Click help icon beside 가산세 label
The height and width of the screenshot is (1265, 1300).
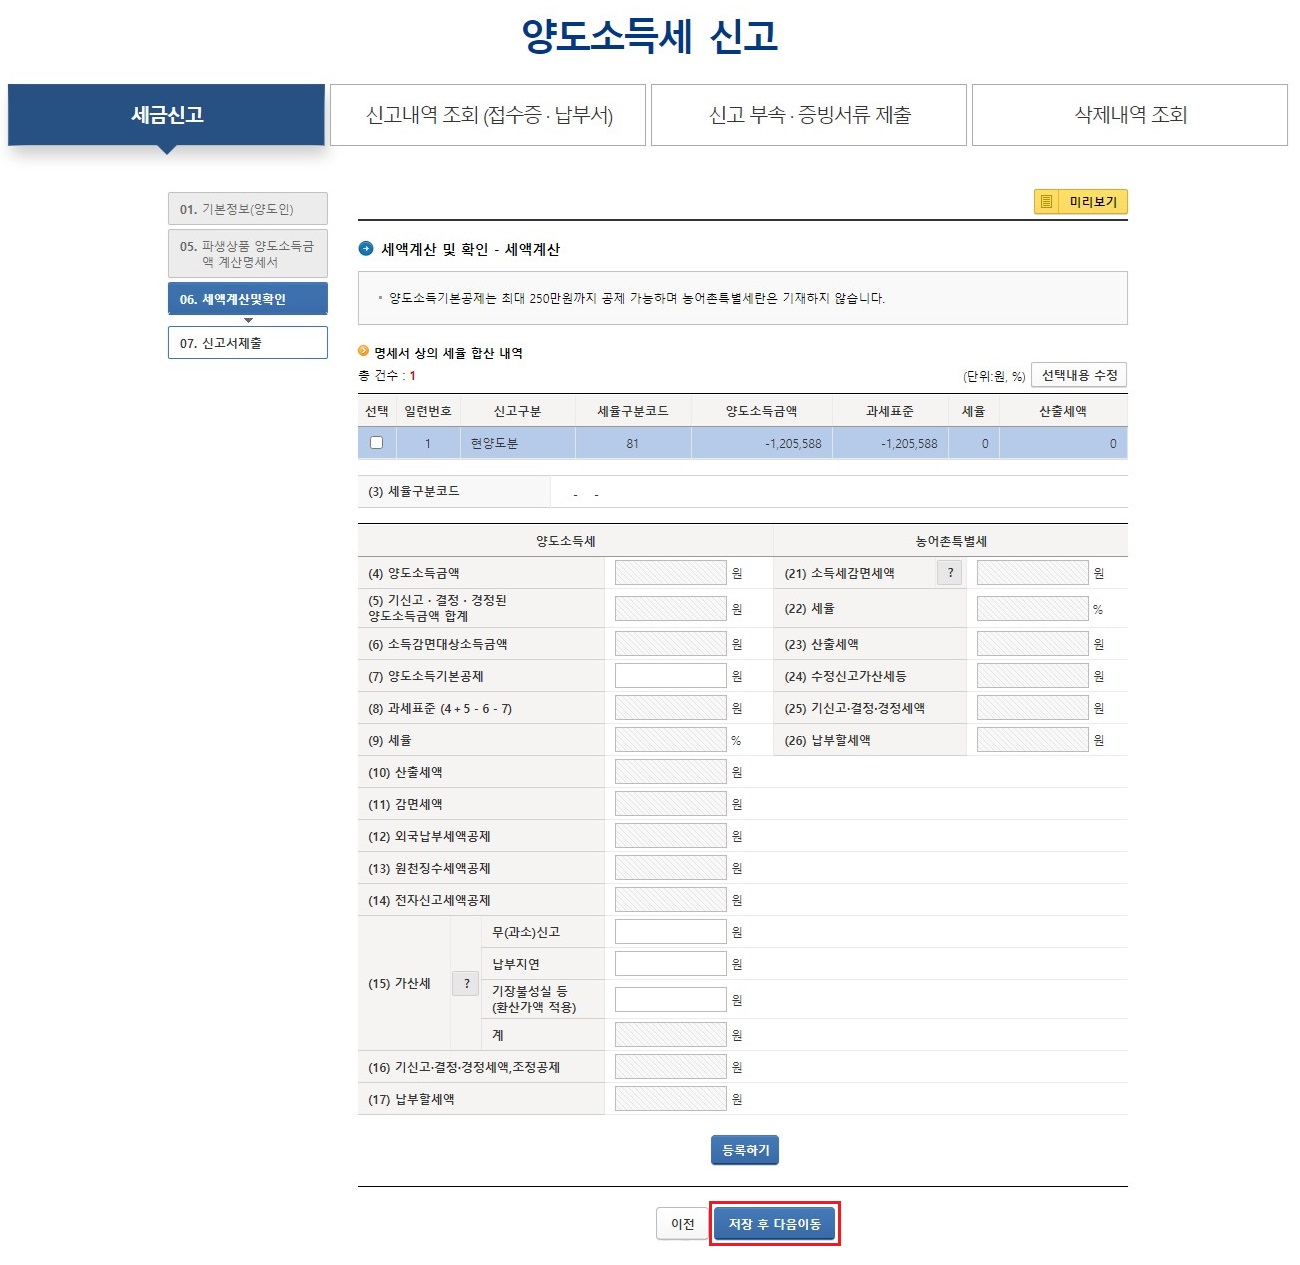tap(466, 984)
